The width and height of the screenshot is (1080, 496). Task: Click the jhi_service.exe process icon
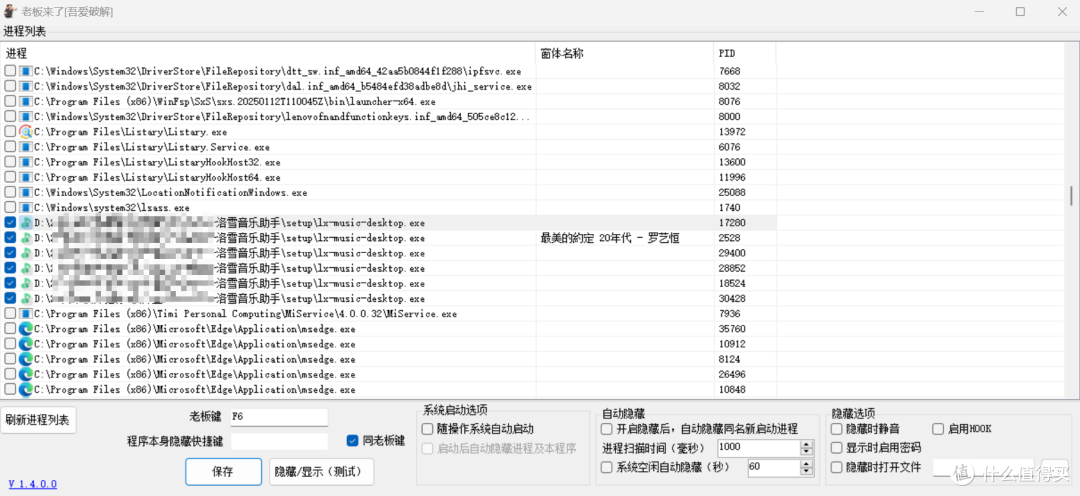click(25, 86)
